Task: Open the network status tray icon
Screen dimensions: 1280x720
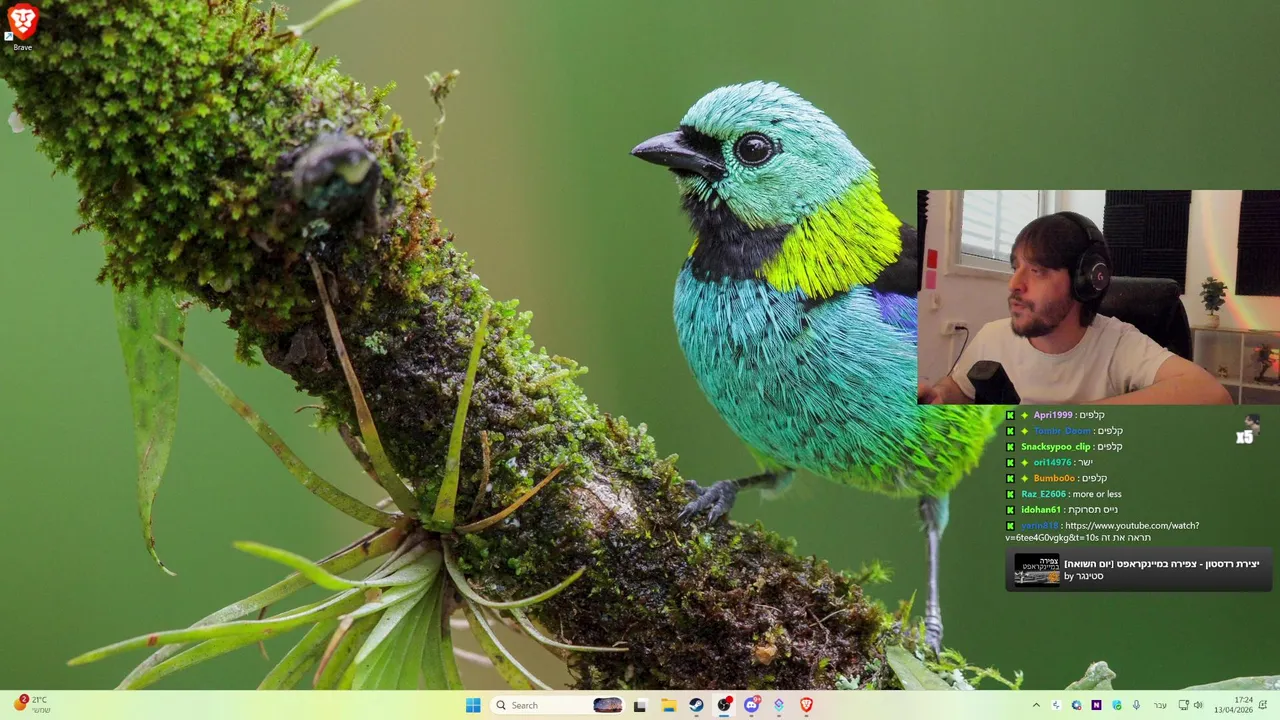Action: (1184, 705)
